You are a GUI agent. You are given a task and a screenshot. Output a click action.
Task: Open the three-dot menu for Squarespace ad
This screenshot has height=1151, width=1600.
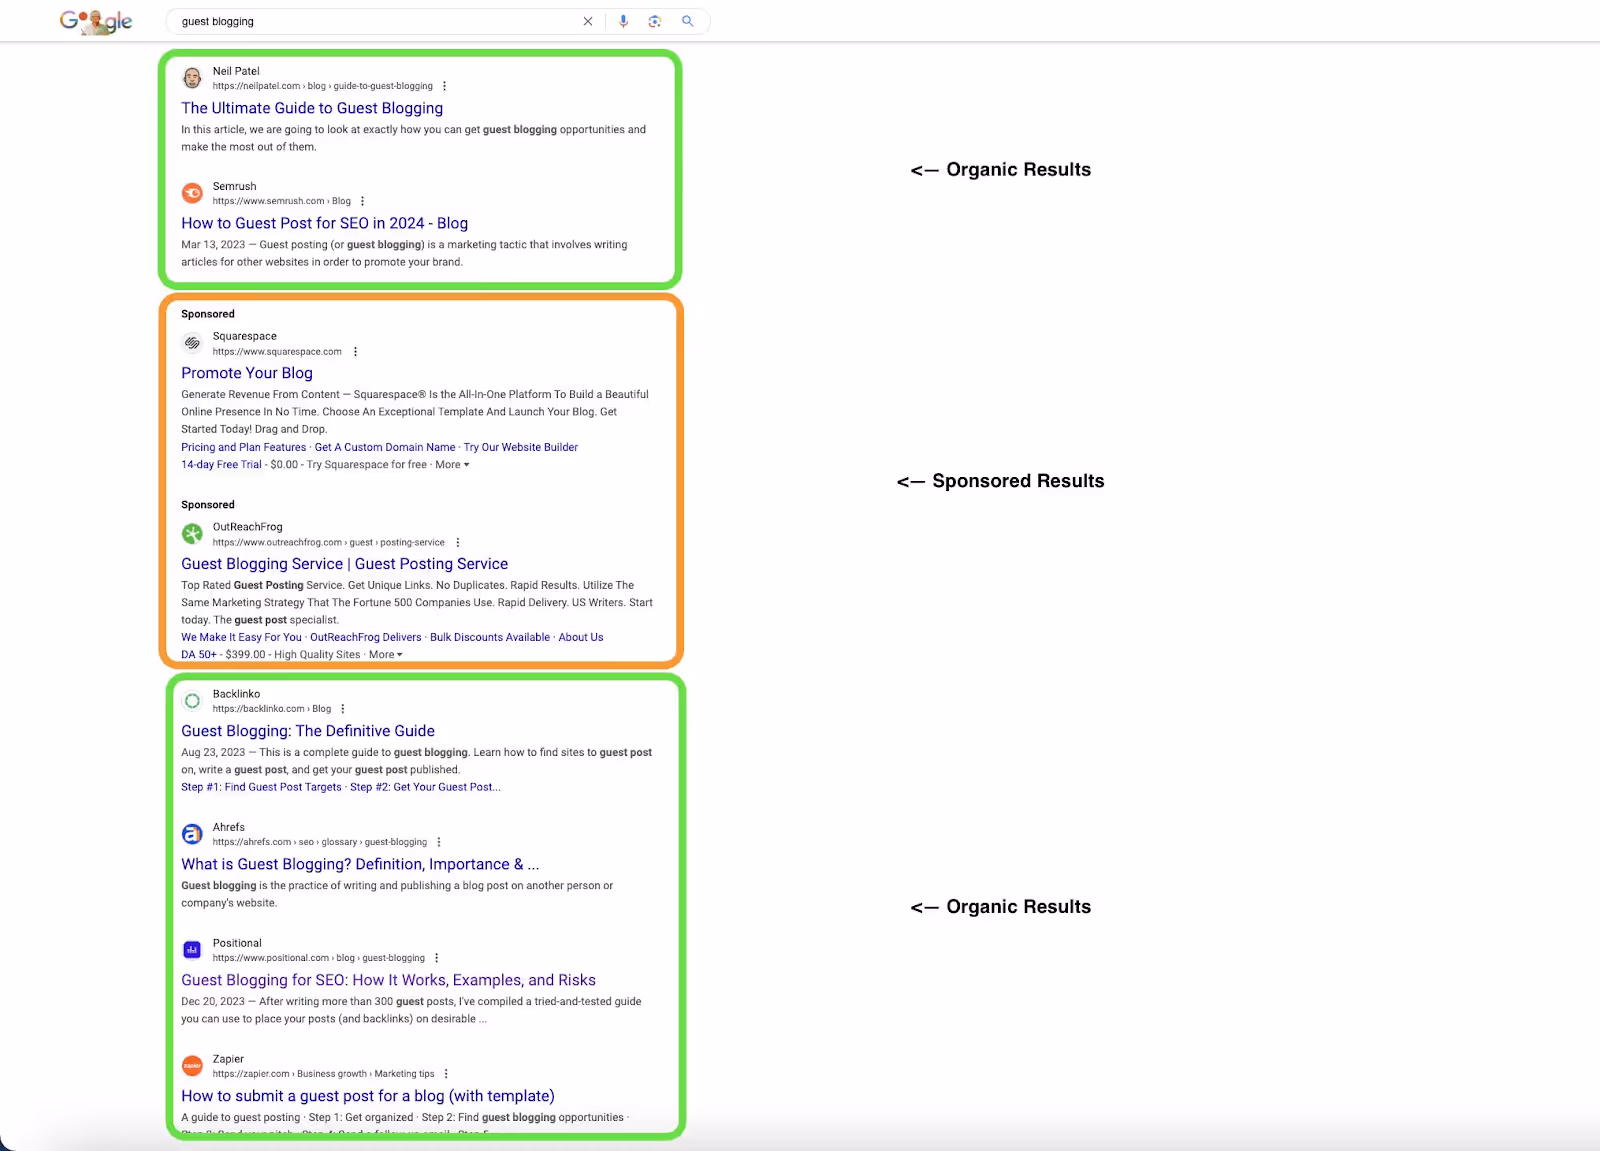point(356,352)
